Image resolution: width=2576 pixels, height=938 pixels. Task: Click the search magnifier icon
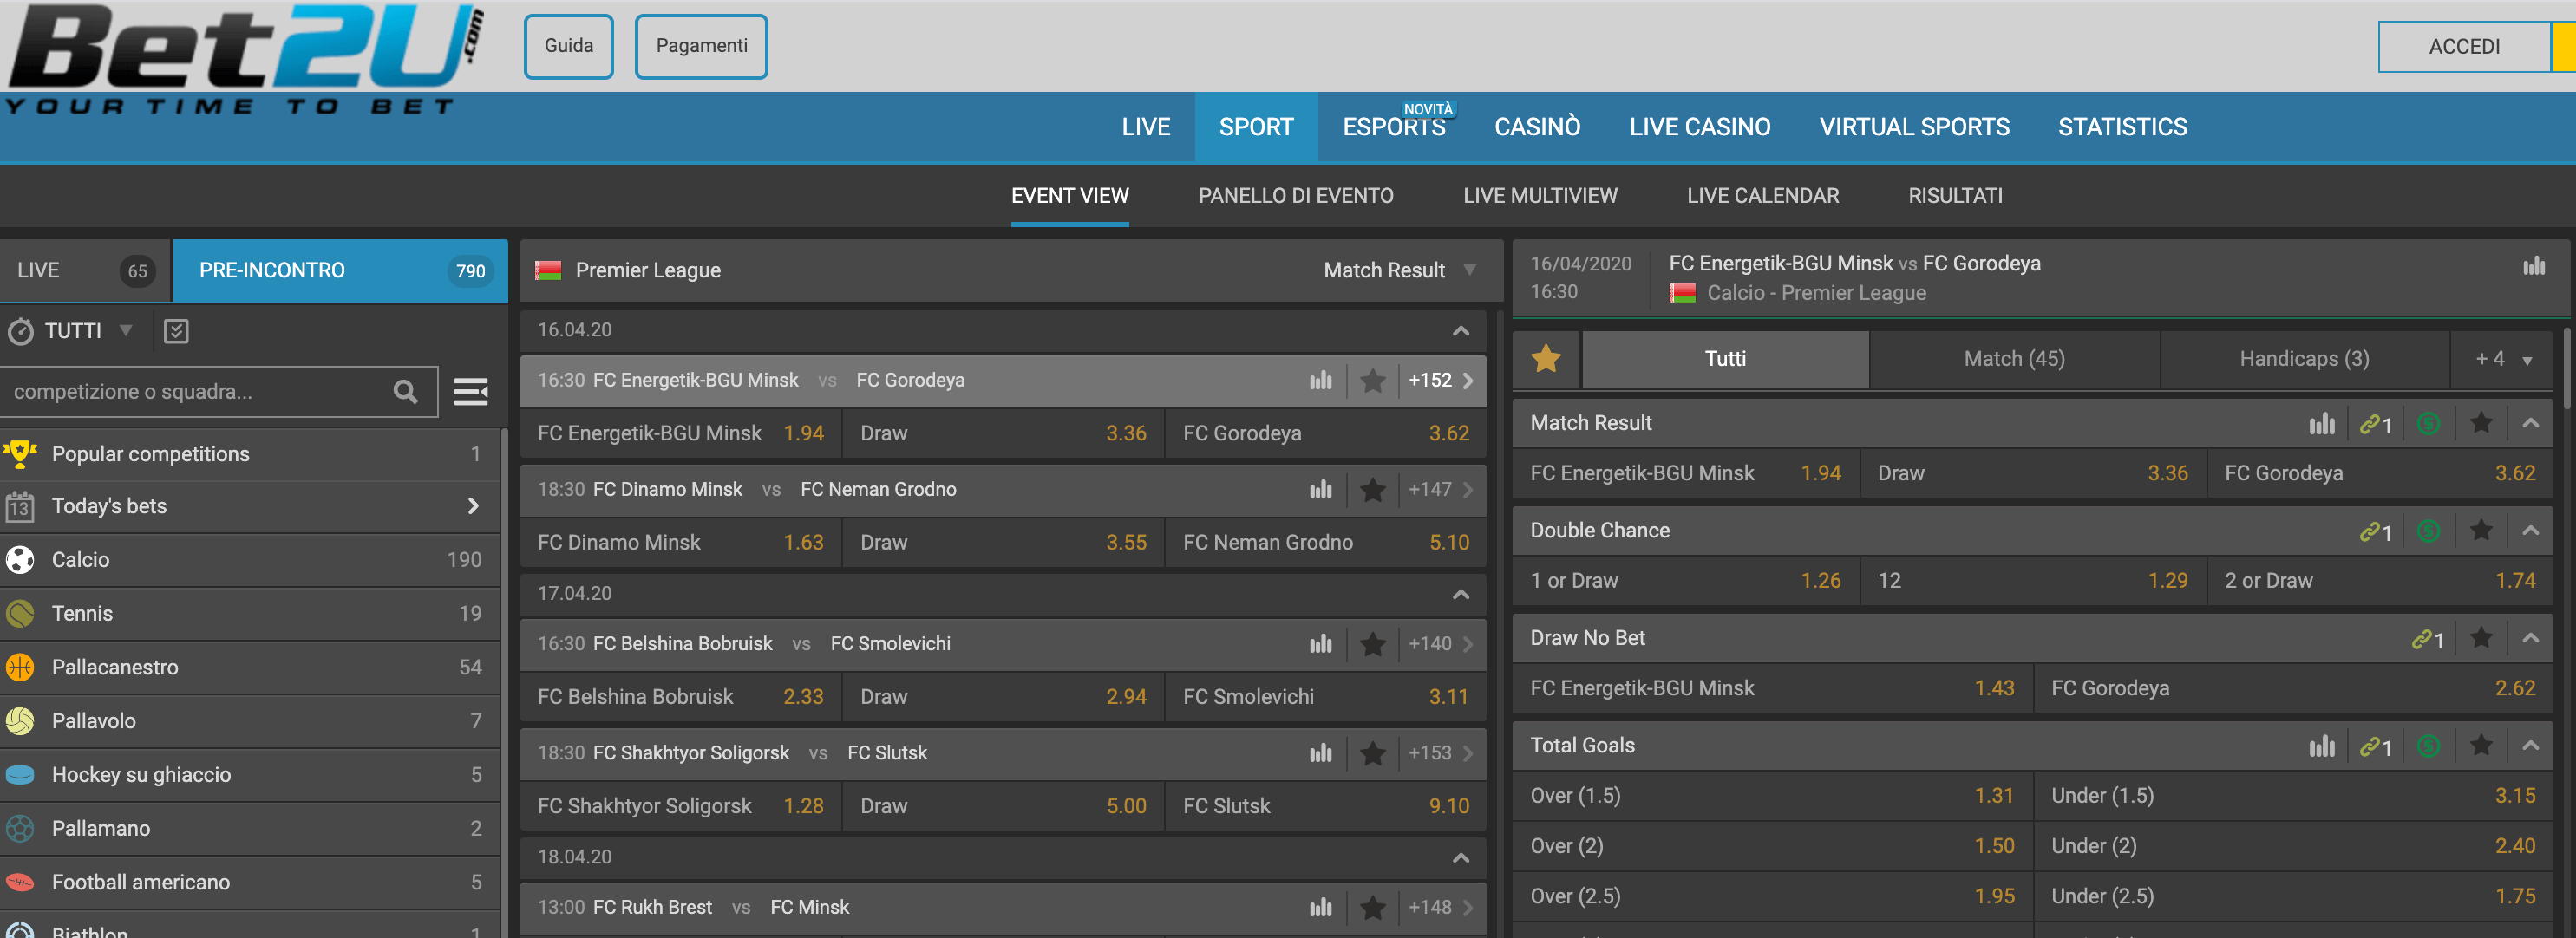point(405,391)
